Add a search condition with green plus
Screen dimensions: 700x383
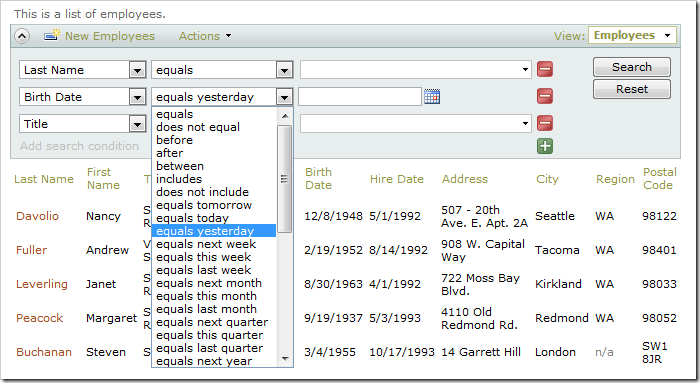(545, 146)
